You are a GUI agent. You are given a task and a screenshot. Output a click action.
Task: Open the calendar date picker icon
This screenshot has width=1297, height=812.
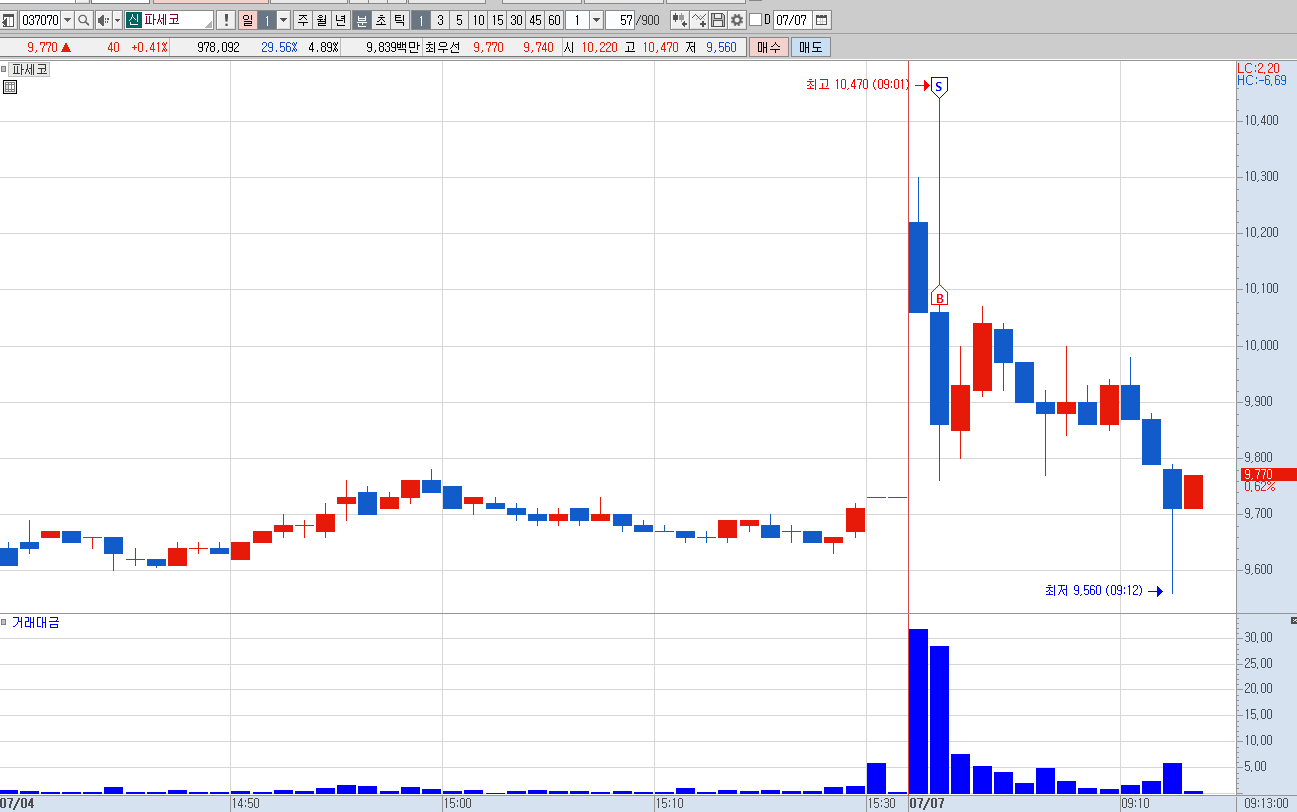(x=821, y=20)
